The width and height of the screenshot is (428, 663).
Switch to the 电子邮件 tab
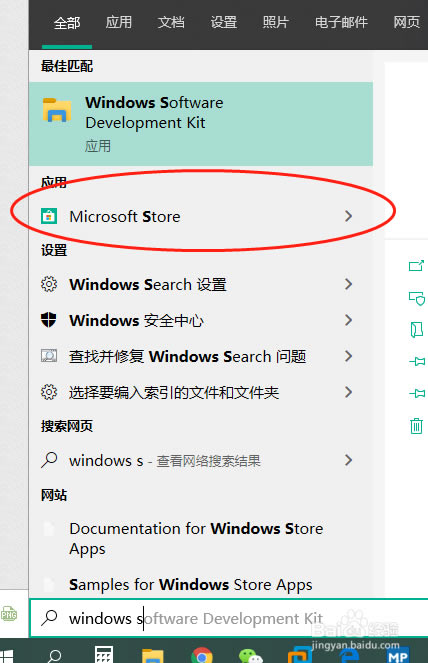341,22
